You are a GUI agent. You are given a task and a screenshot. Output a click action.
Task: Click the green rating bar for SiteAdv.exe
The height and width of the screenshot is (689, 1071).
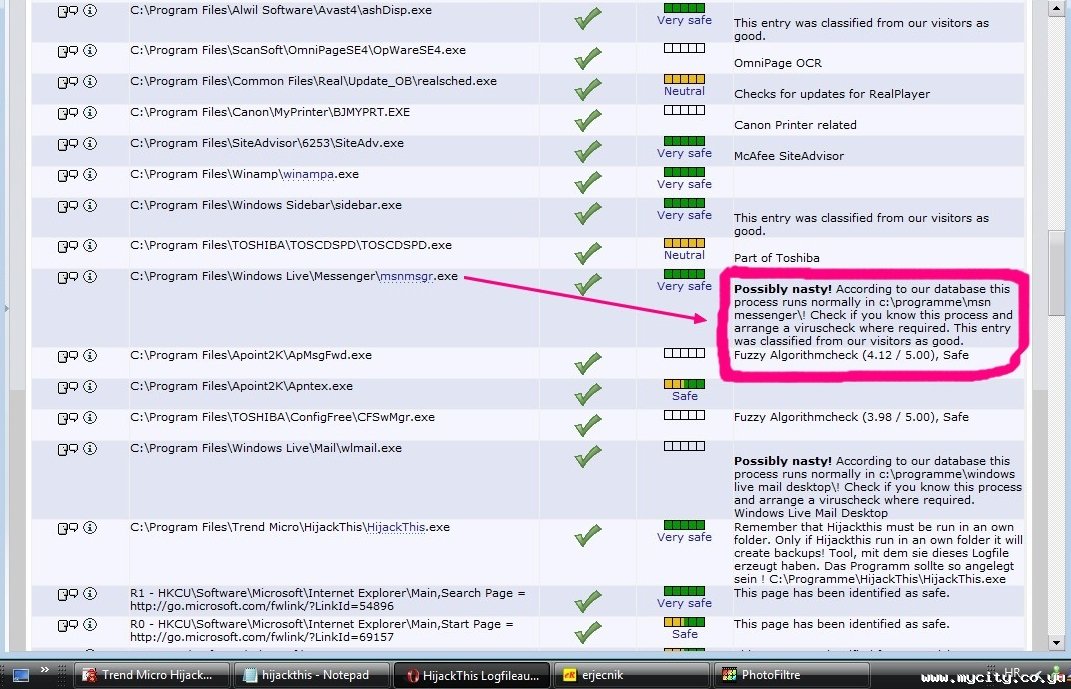pos(684,141)
